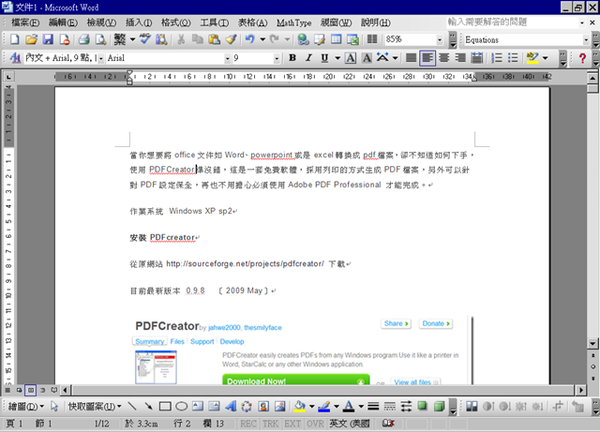This screenshot has width=600, height=432.
Task: Set Justify paragraph alignment
Action: 411,58
